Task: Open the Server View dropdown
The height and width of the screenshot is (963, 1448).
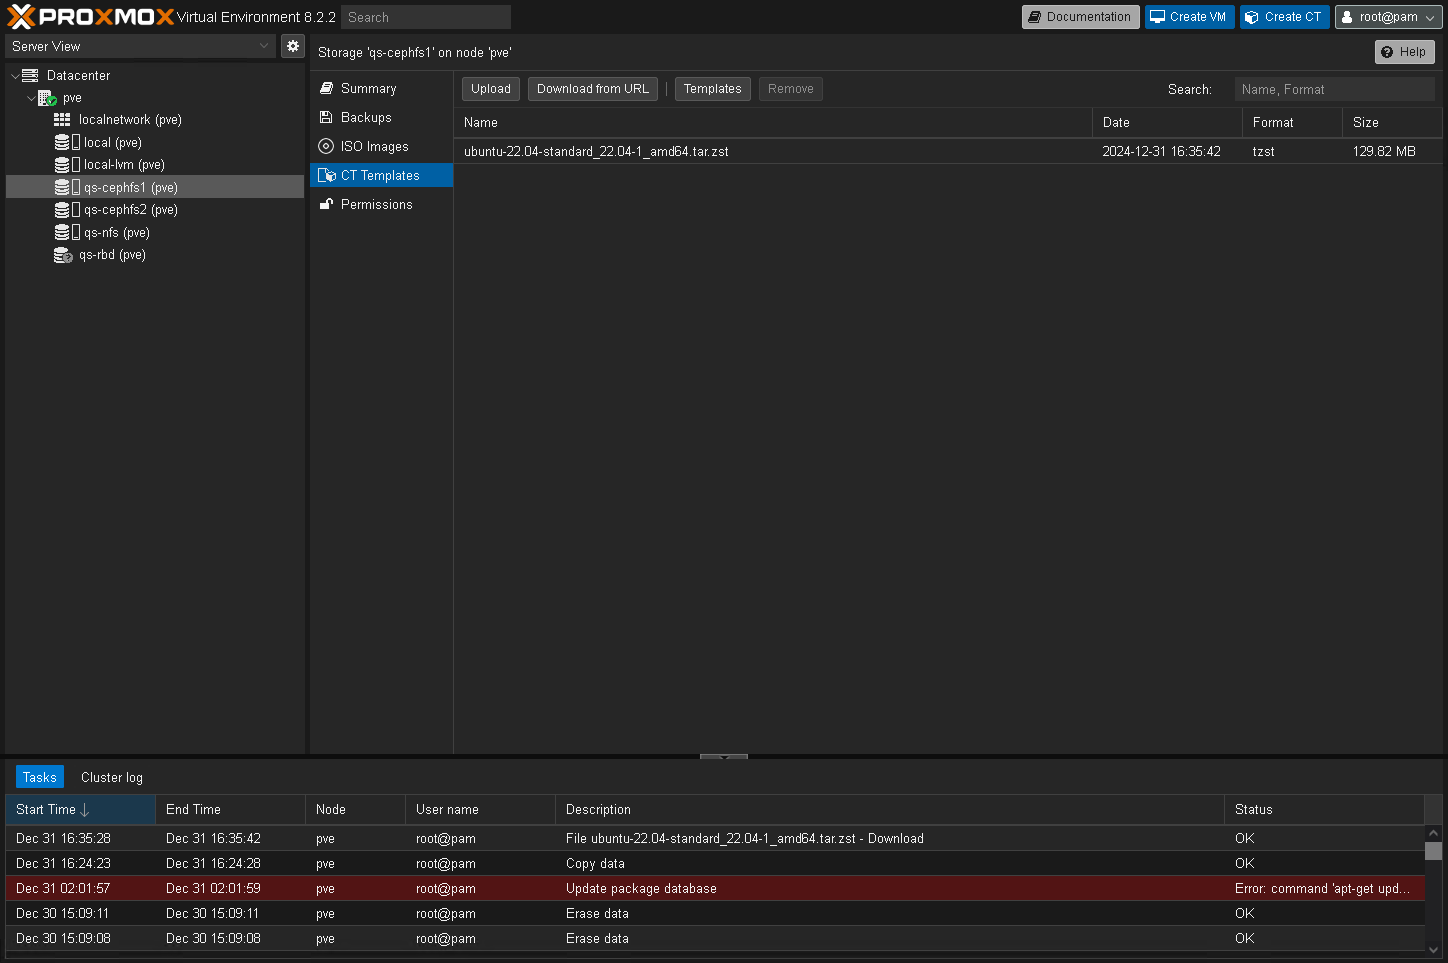Action: tap(264, 46)
